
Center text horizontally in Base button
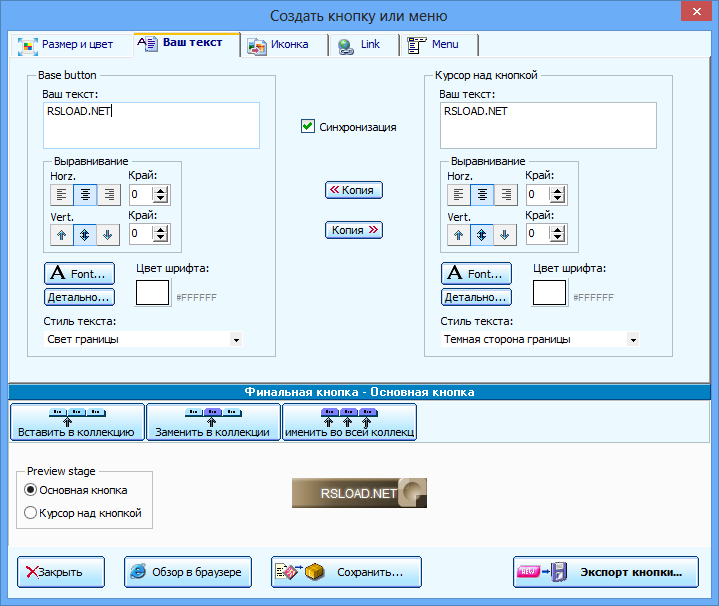coord(85,195)
